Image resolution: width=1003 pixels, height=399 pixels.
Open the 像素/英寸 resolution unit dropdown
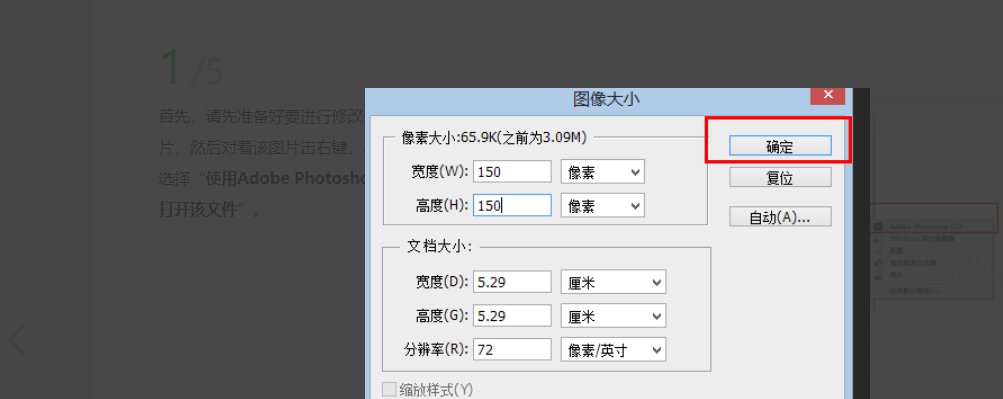click(x=613, y=349)
